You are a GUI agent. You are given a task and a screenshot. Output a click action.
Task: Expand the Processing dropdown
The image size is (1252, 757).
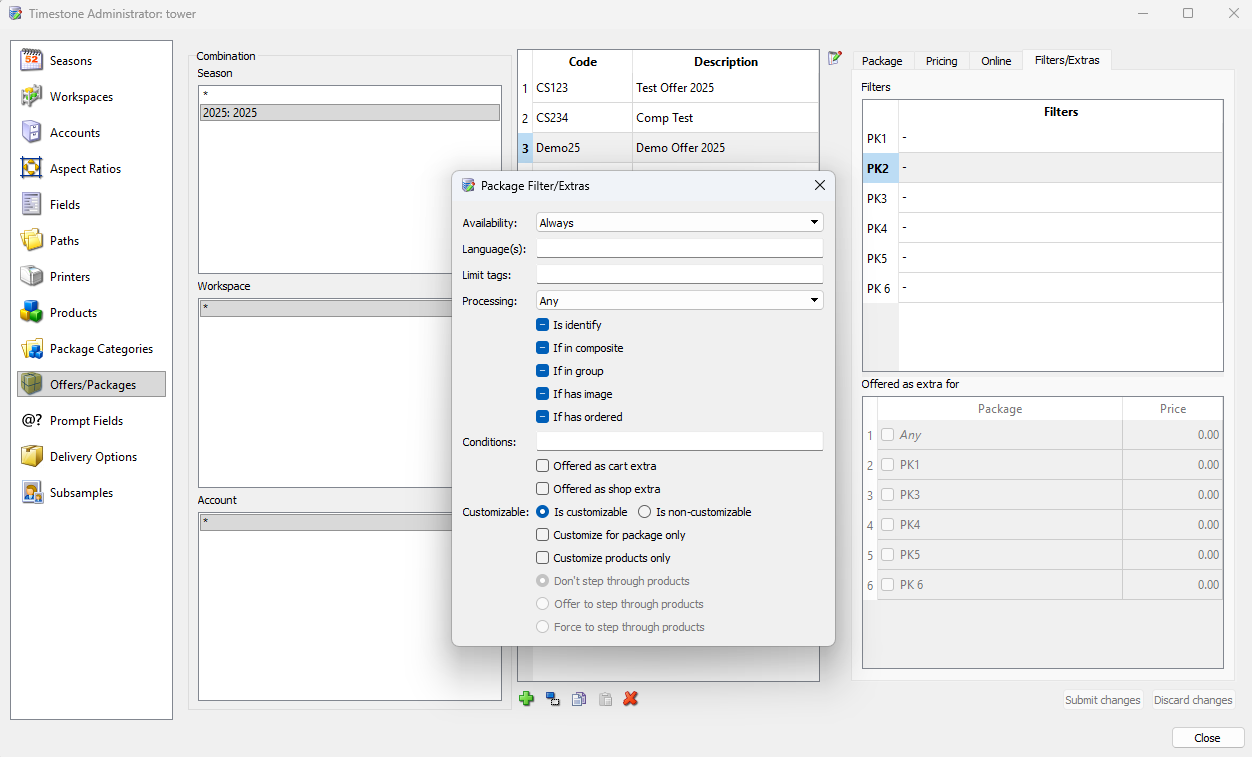679,301
